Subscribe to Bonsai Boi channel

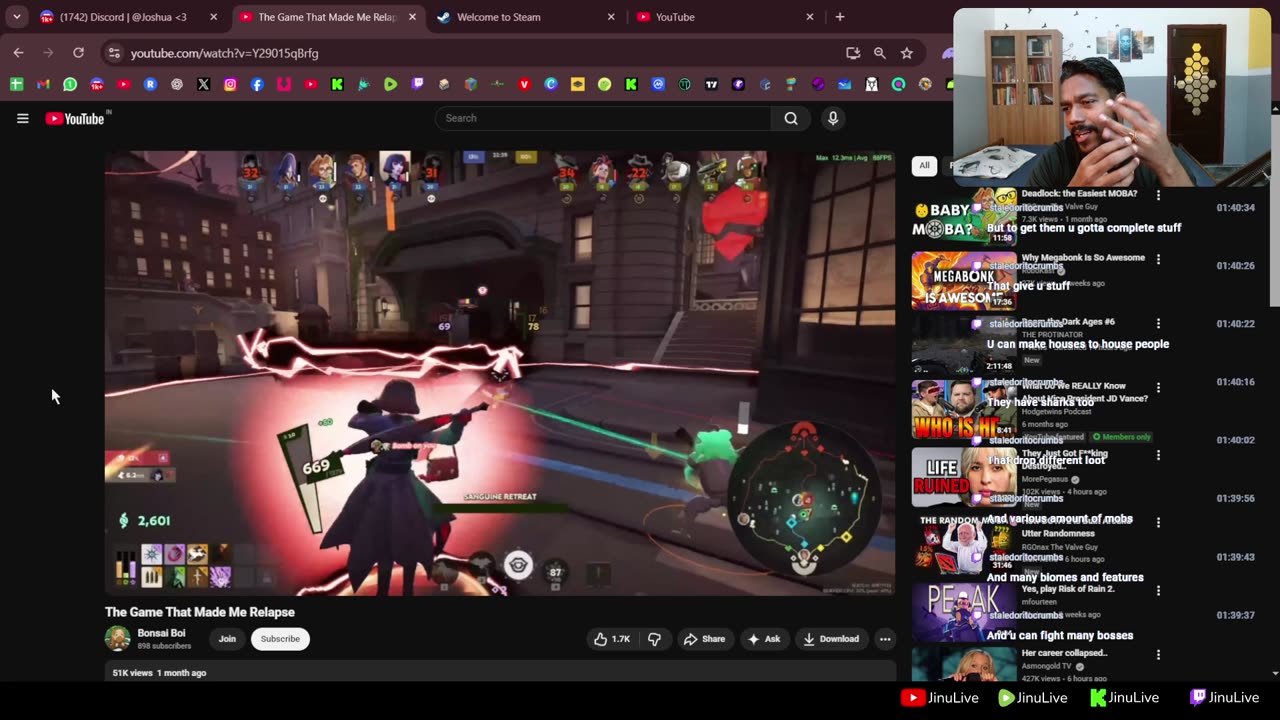(x=280, y=639)
